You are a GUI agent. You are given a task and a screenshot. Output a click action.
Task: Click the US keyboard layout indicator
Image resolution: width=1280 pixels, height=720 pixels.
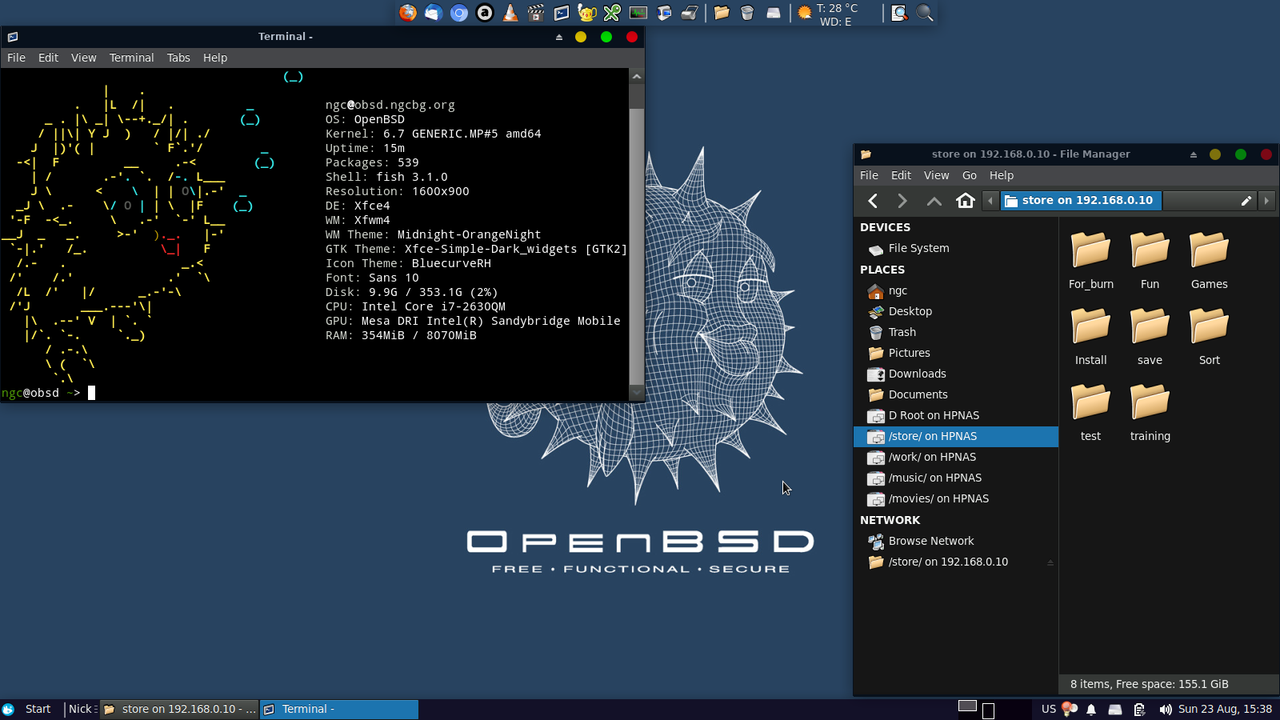click(x=1048, y=709)
